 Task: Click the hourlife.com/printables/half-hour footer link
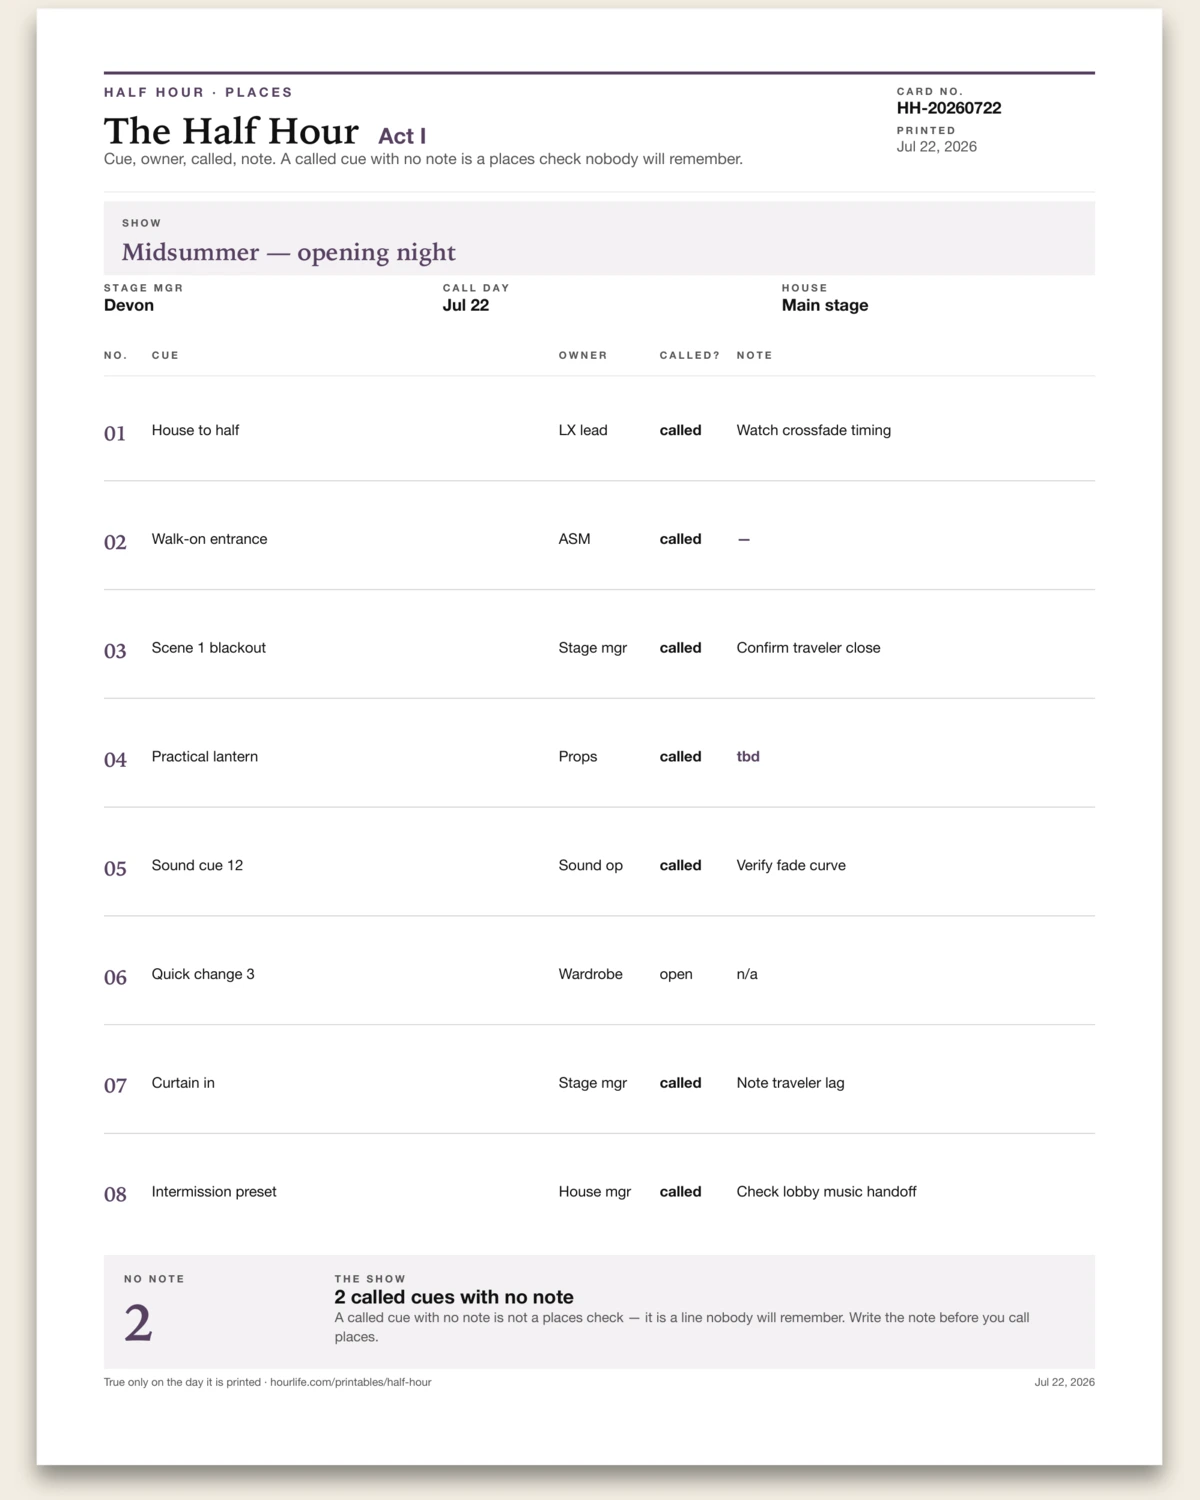pyautogui.click(x=350, y=1382)
